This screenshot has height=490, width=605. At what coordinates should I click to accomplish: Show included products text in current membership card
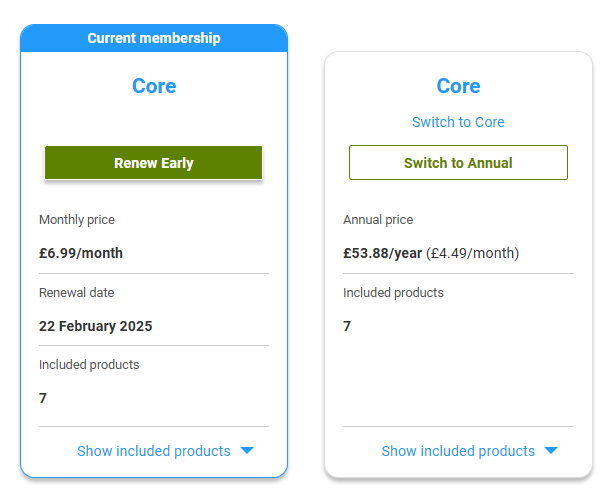(x=154, y=451)
